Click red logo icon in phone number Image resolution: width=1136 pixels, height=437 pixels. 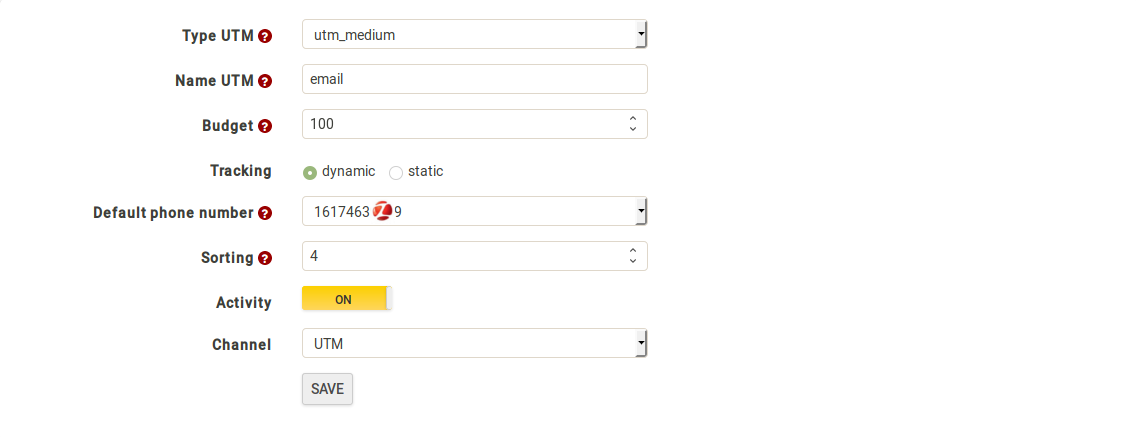tap(383, 212)
